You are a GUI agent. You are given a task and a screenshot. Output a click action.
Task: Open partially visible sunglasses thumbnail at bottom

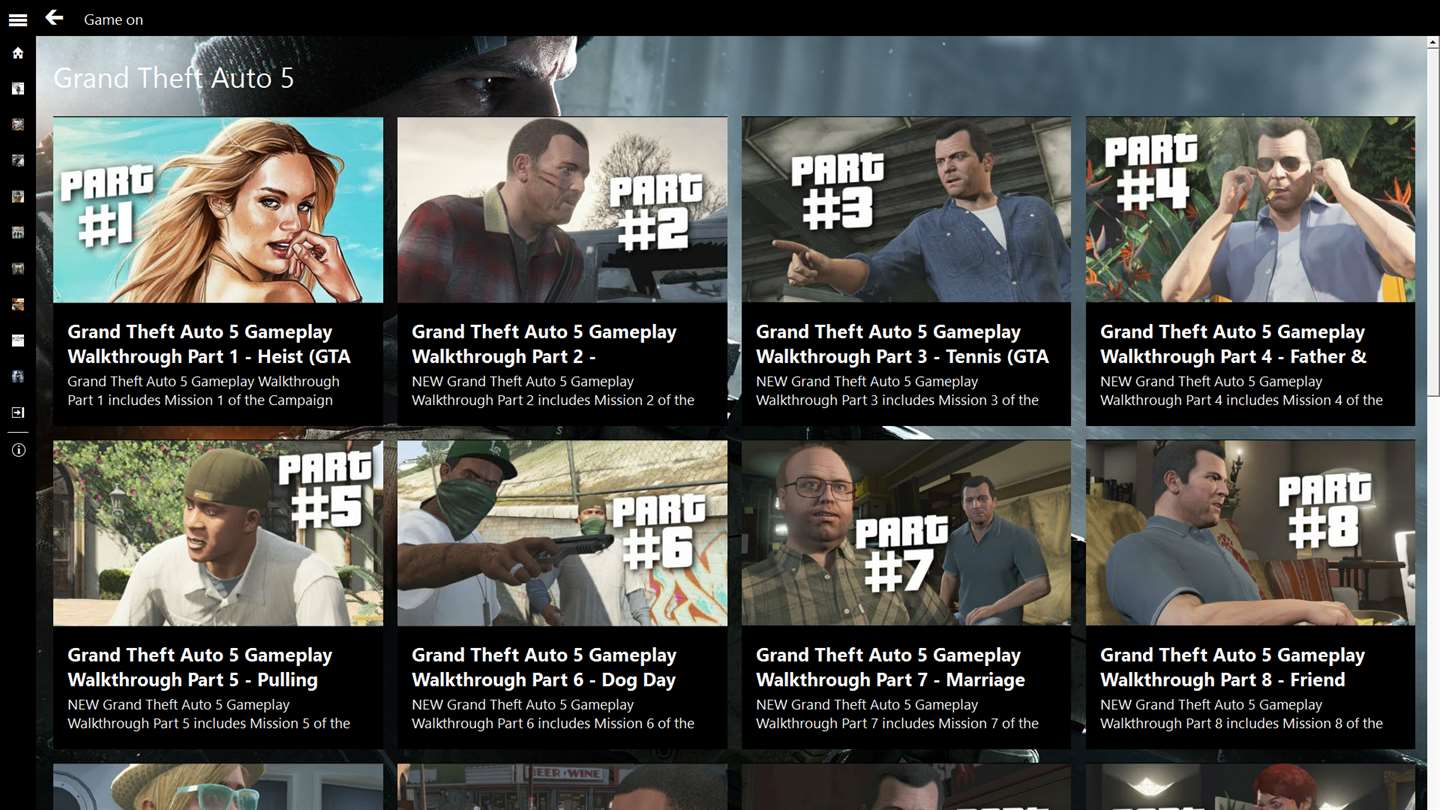(218, 787)
